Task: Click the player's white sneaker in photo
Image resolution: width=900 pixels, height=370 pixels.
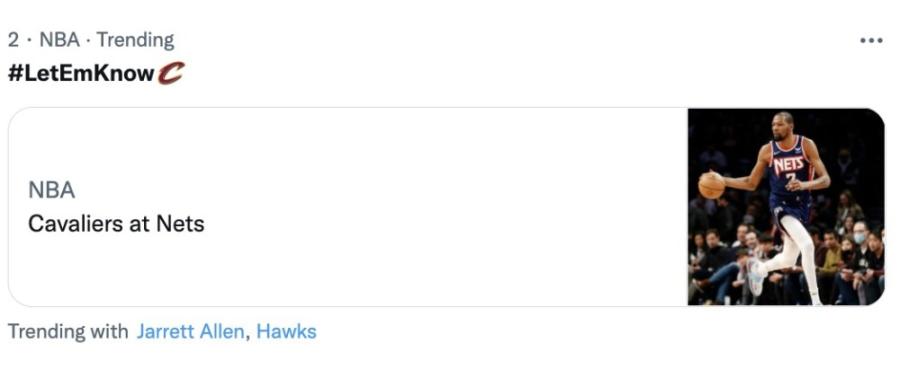Action: coord(758,276)
